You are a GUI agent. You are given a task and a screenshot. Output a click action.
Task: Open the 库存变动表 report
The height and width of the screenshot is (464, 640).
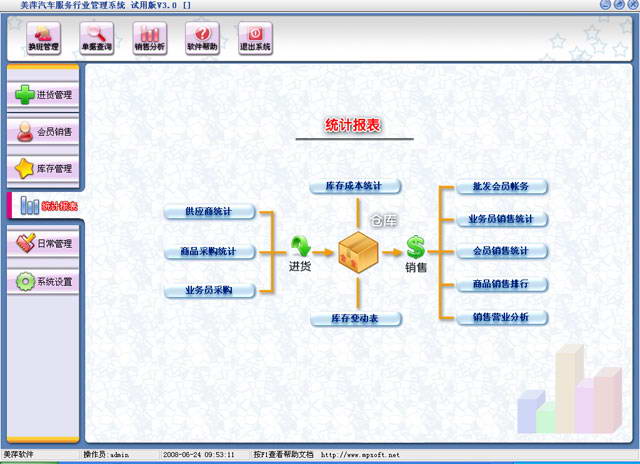tap(356, 319)
